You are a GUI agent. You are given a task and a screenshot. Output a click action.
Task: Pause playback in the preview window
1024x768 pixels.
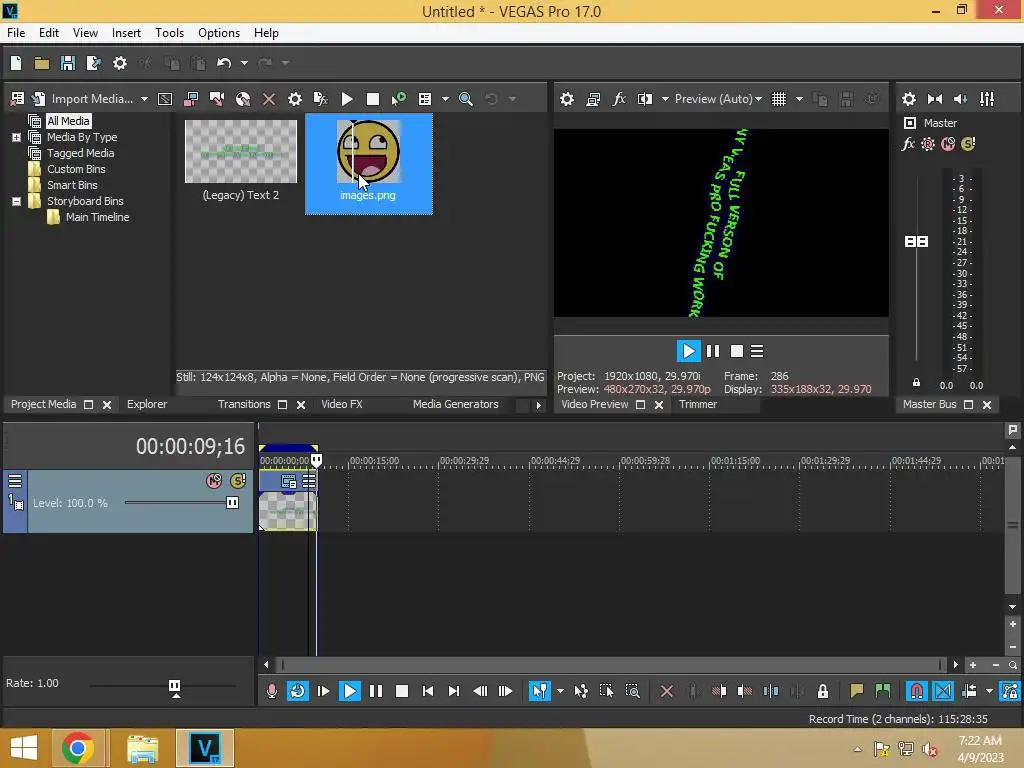point(713,351)
